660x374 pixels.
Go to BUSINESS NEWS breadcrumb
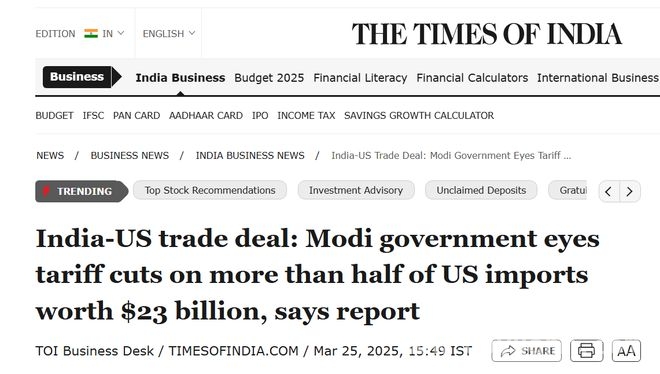click(130, 156)
